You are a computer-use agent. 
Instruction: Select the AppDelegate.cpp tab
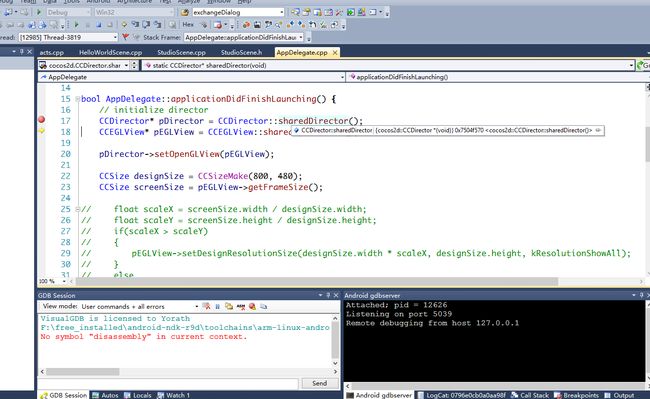coord(302,52)
